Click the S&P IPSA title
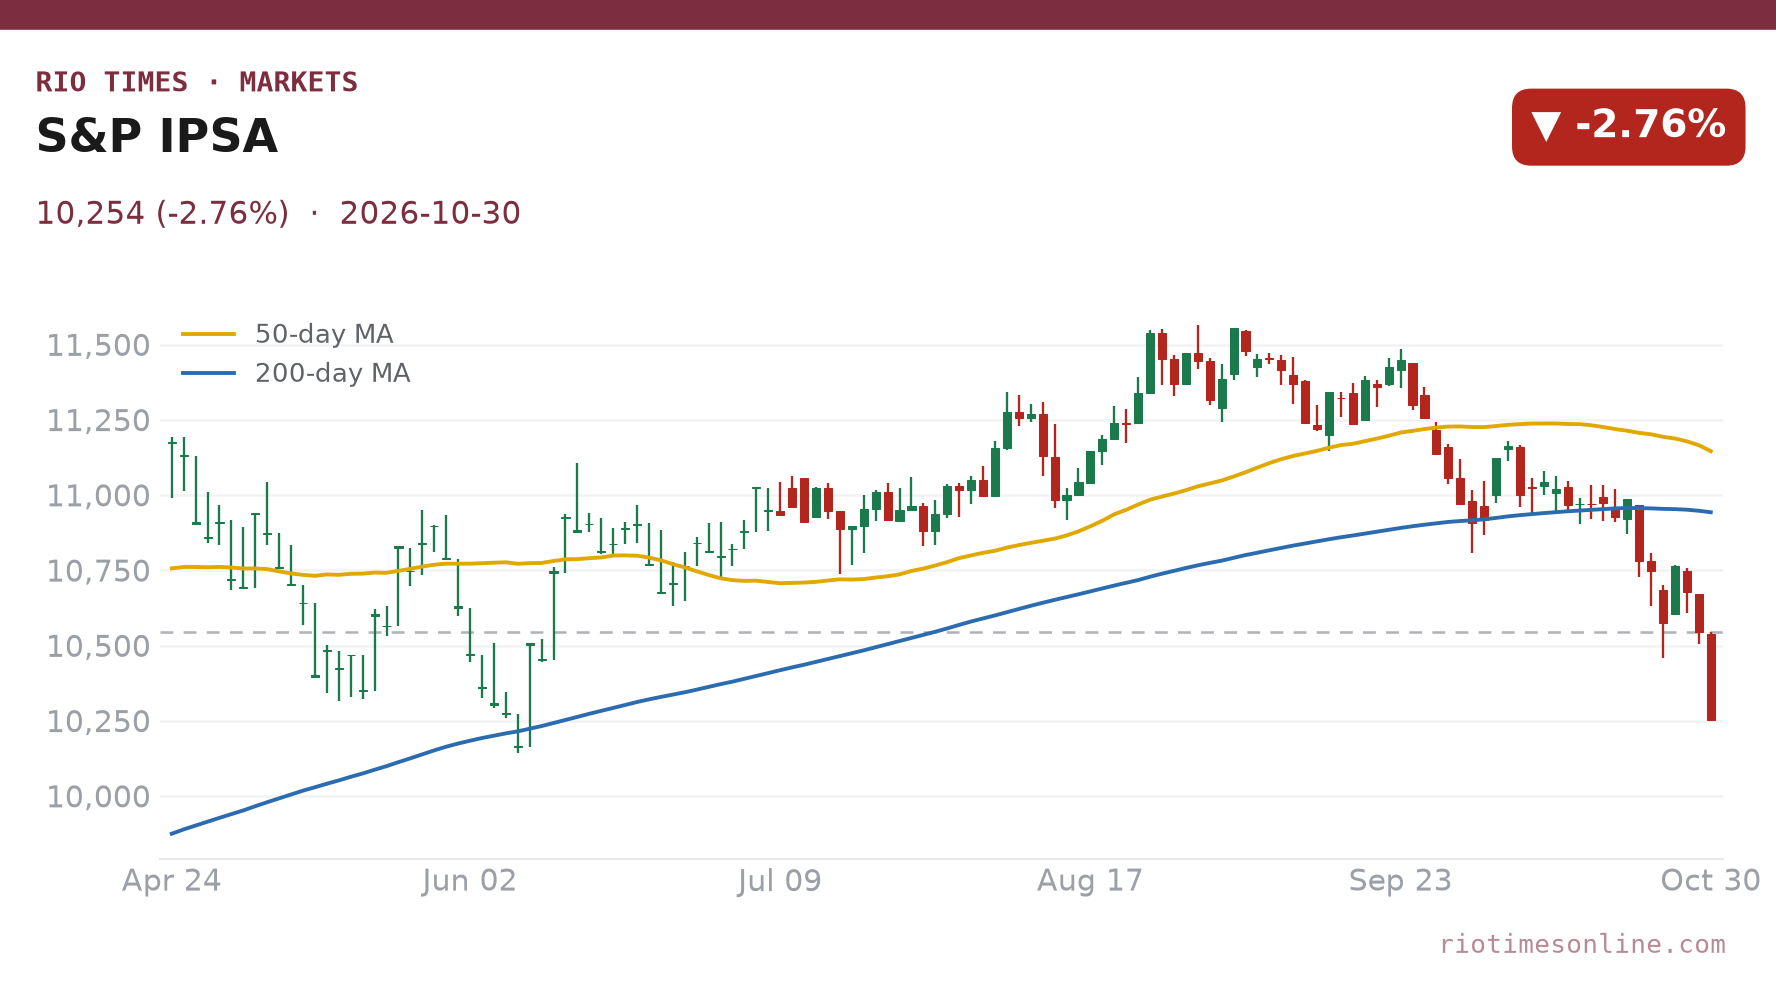The width and height of the screenshot is (1776, 999). pyautogui.click(x=157, y=137)
